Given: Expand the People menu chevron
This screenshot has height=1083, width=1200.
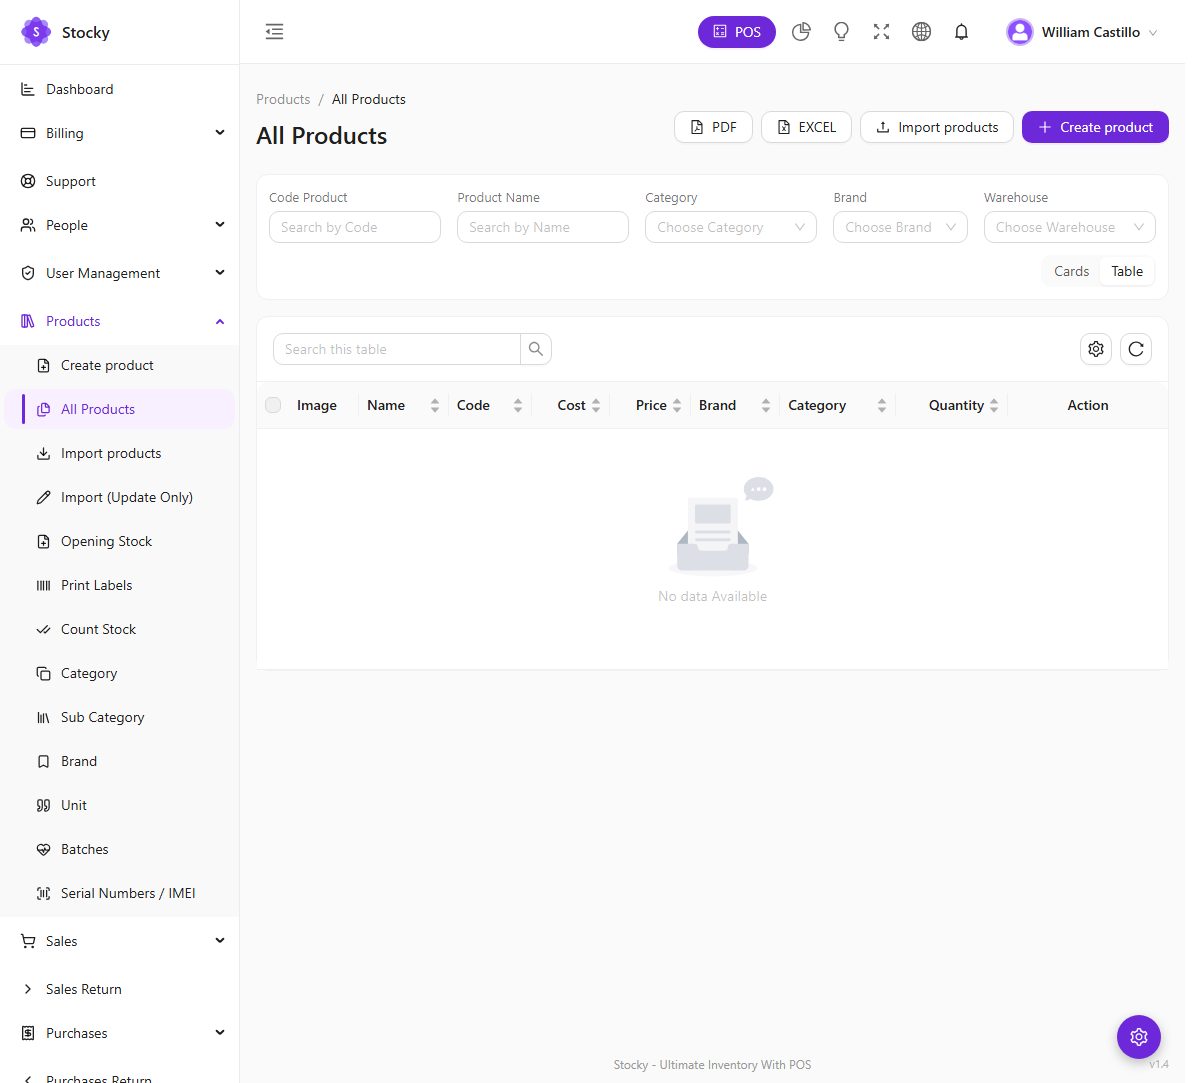Looking at the screenshot, I should 220,224.
